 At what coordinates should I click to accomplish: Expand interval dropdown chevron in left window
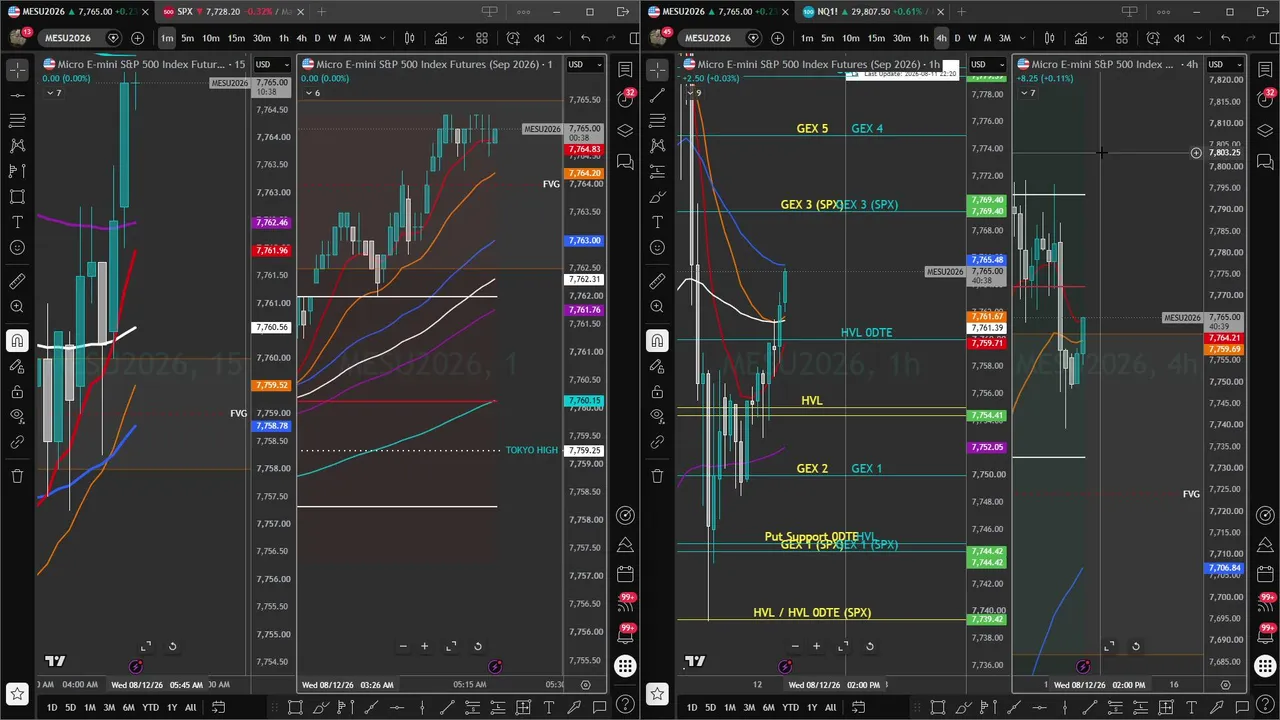point(384,38)
